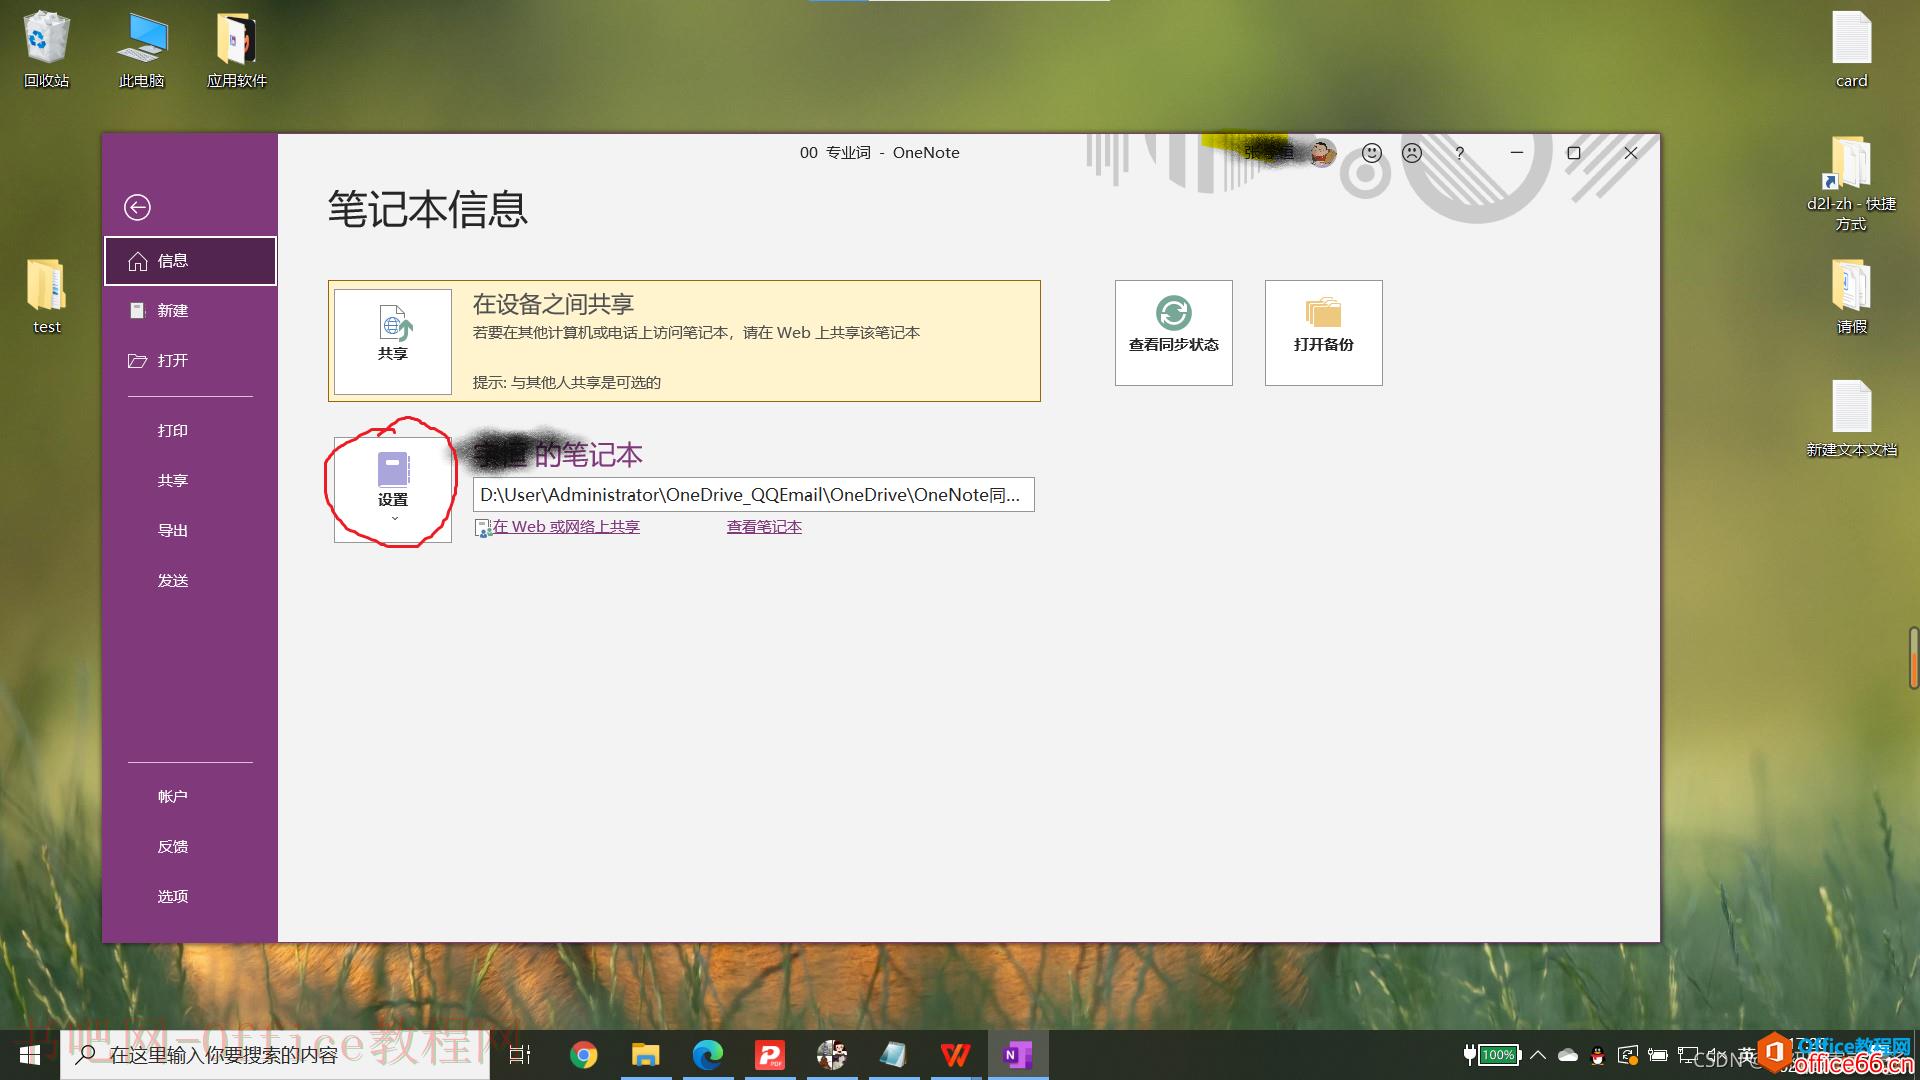Select 打印 in the Backstage sidebar
Screen dimensions: 1920x1080
(190, 431)
